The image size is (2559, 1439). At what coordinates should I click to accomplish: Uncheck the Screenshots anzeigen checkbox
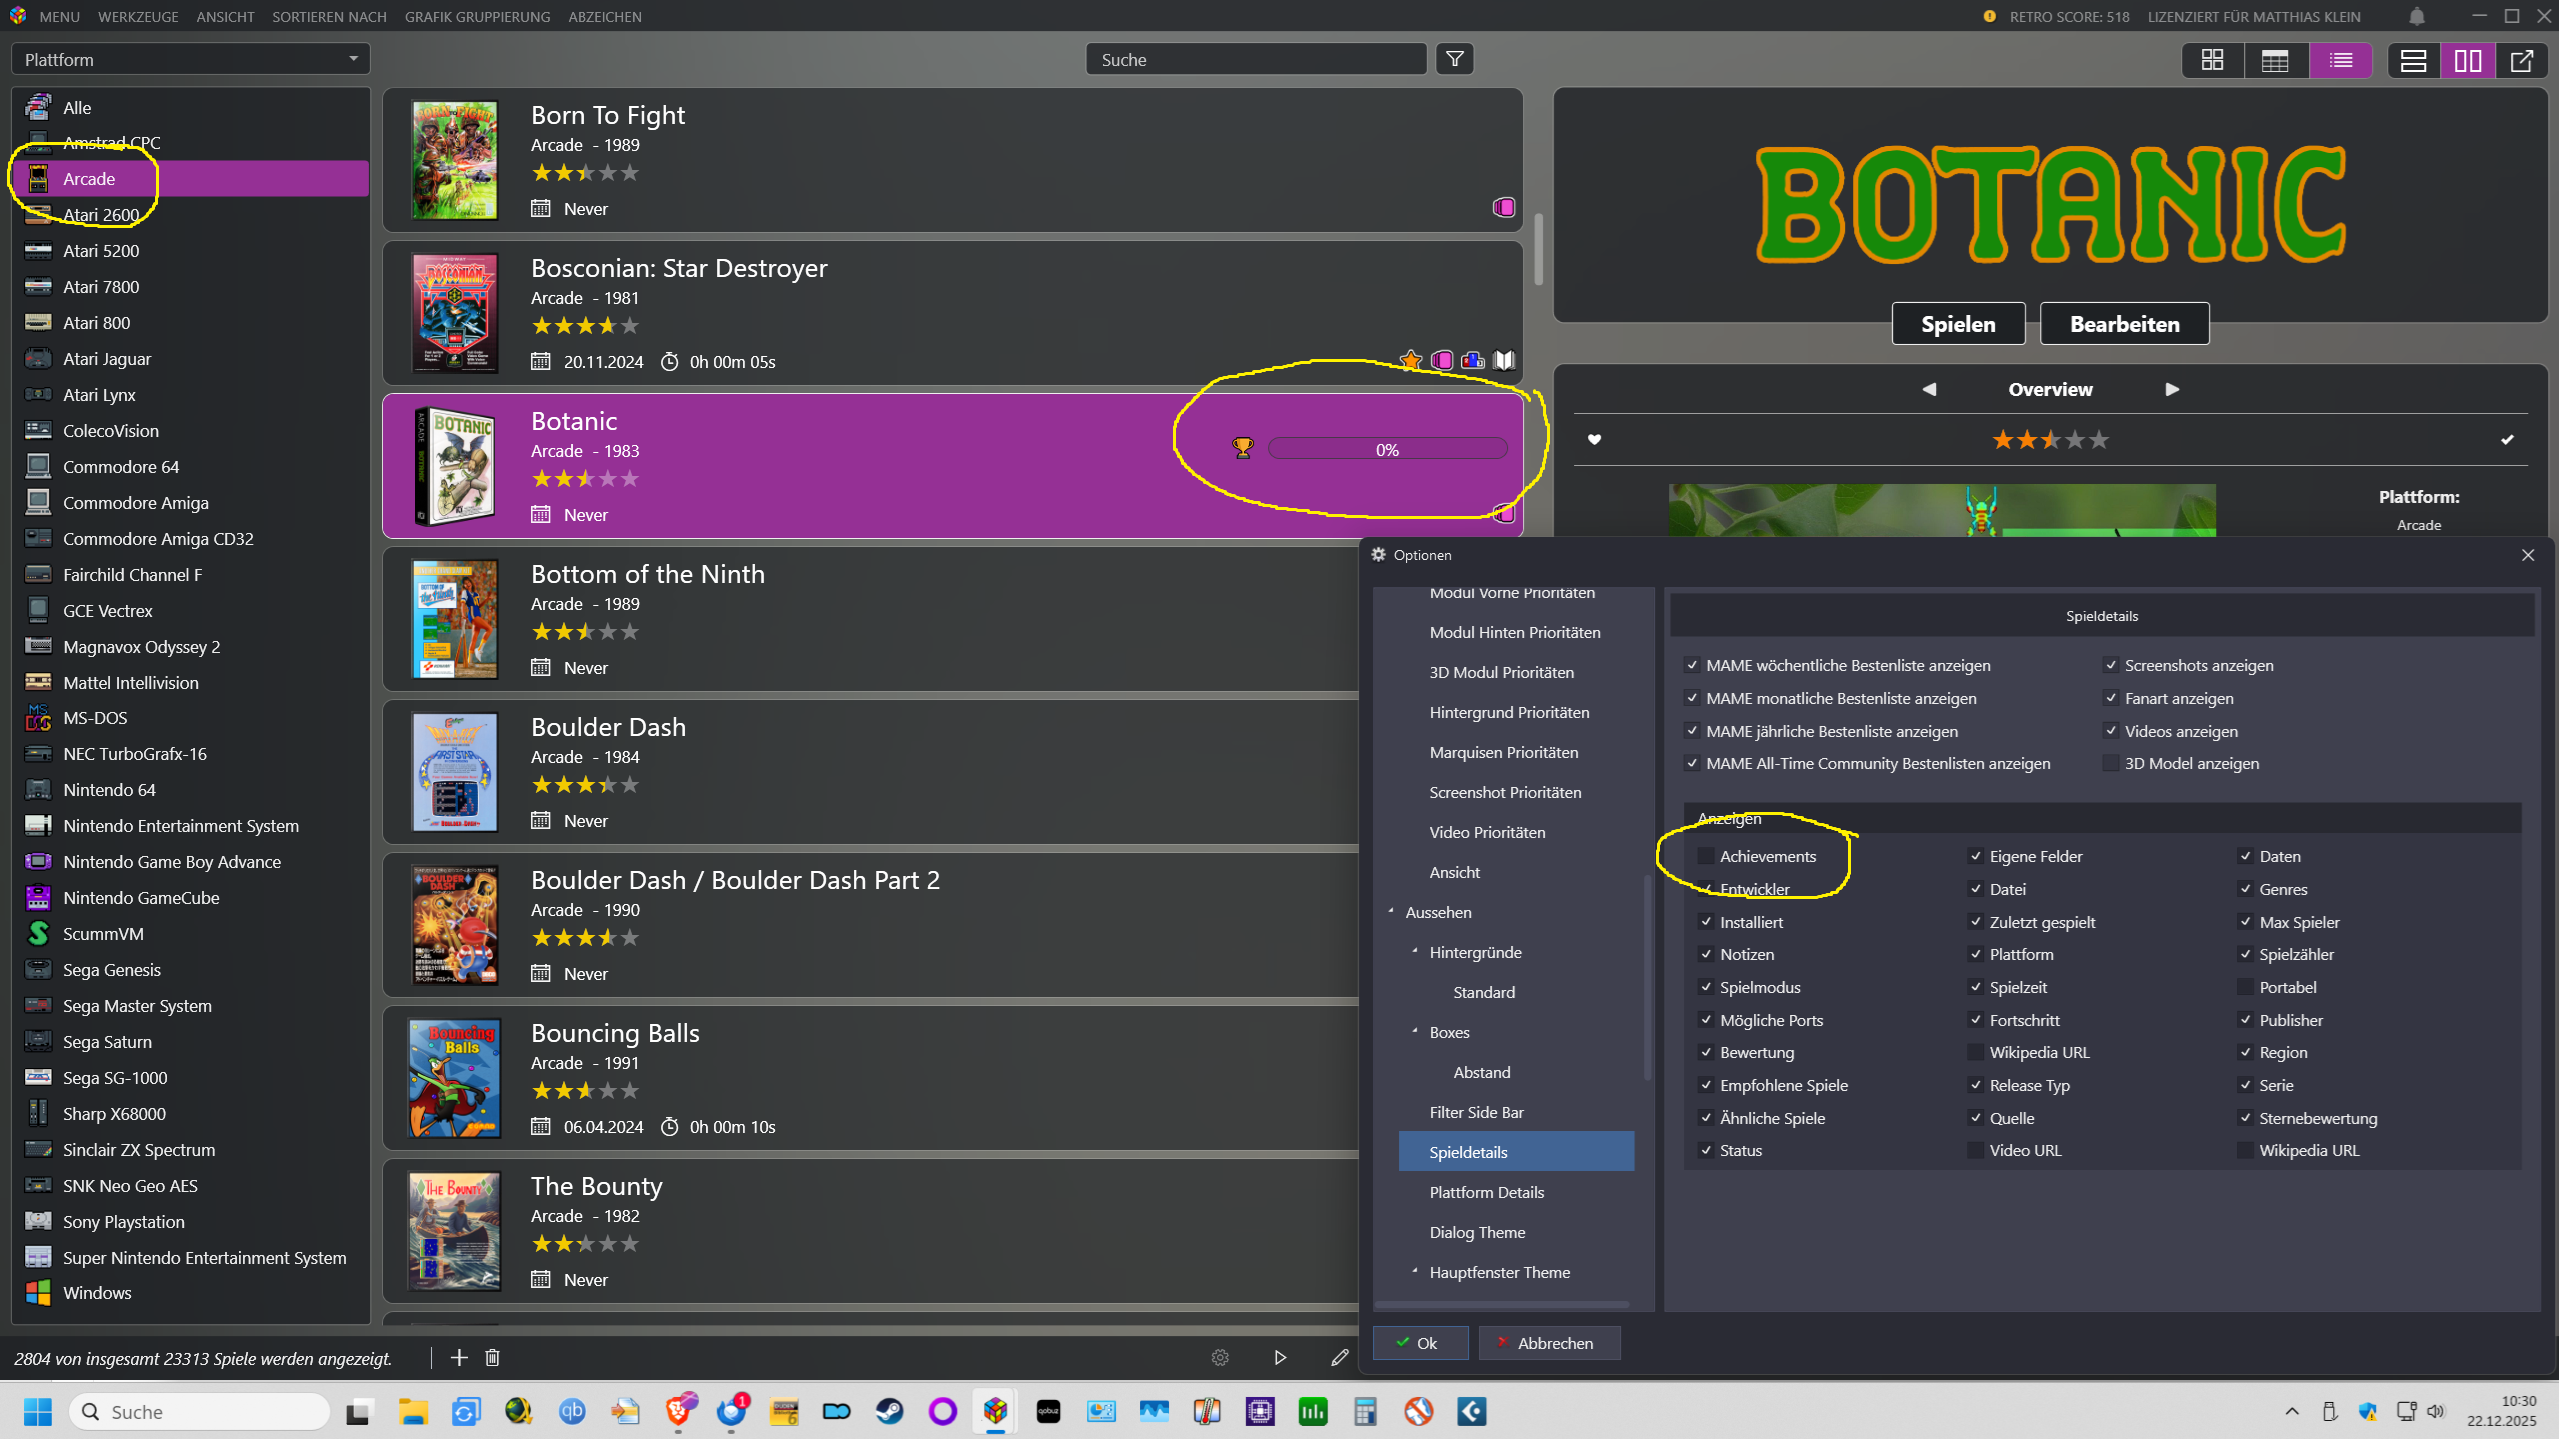pyautogui.click(x=2110, y=665)
